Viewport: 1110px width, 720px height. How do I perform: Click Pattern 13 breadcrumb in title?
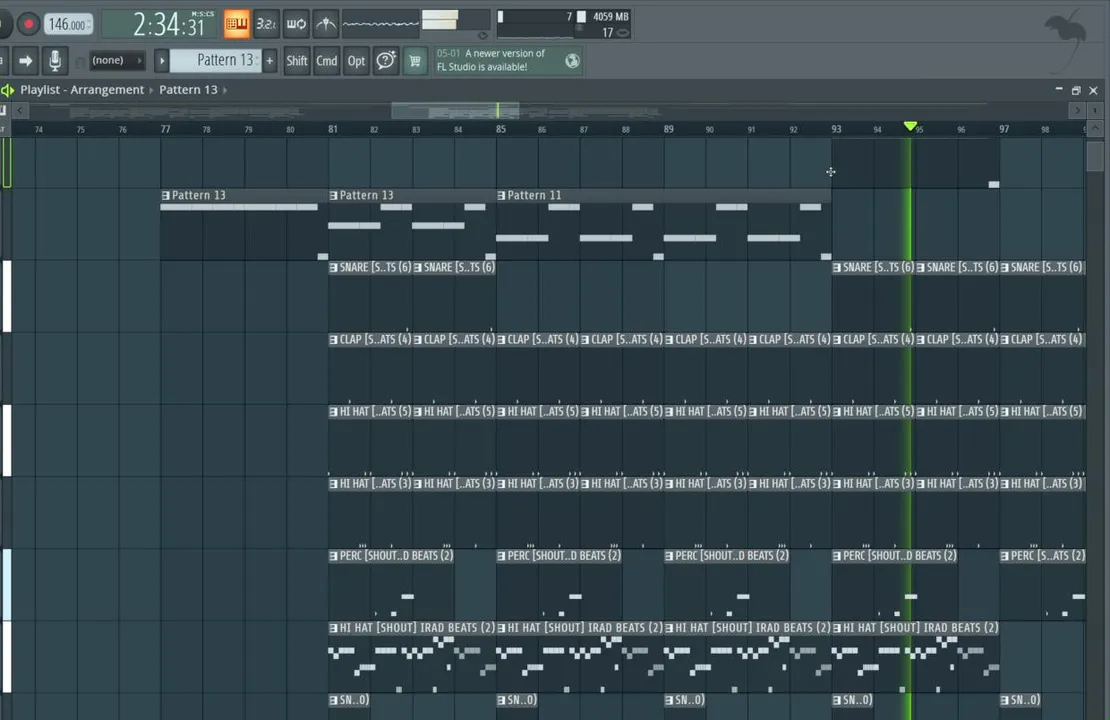coord(188,90)
